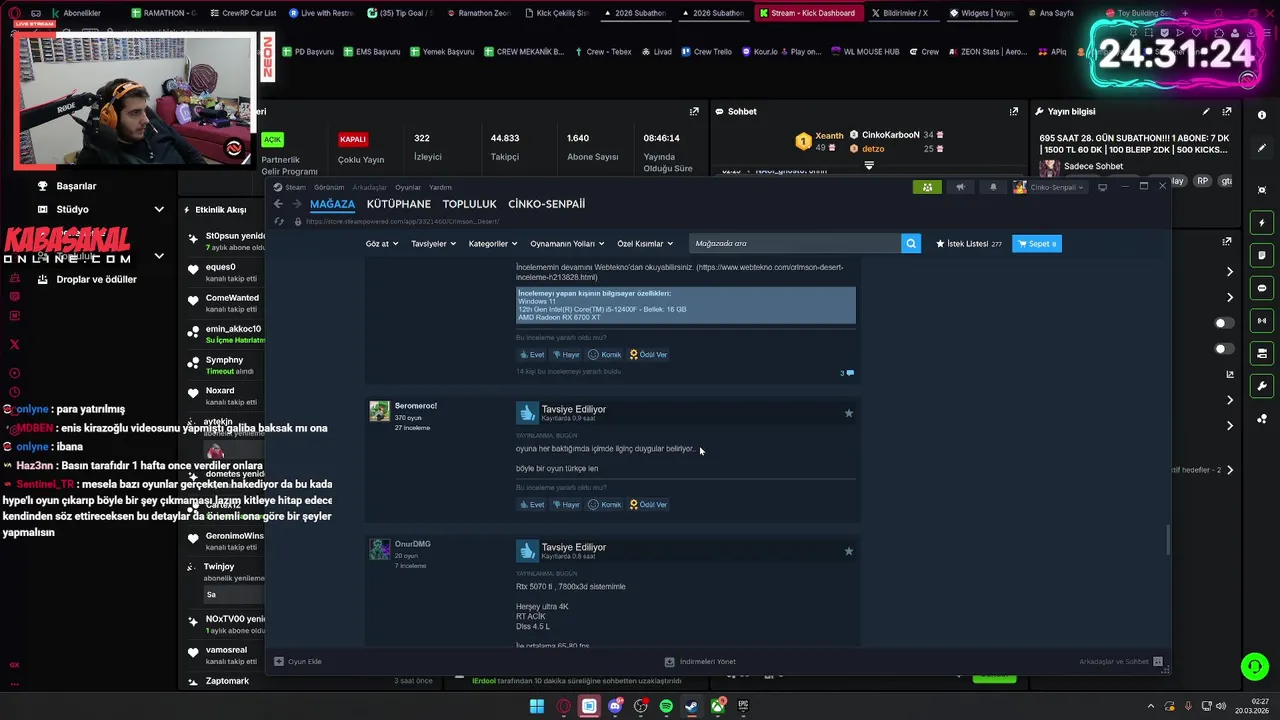Click Oyun Ekle at Steam bottom bar
Viewport: 1280px width, 720px height.
[x=298, y=661]
